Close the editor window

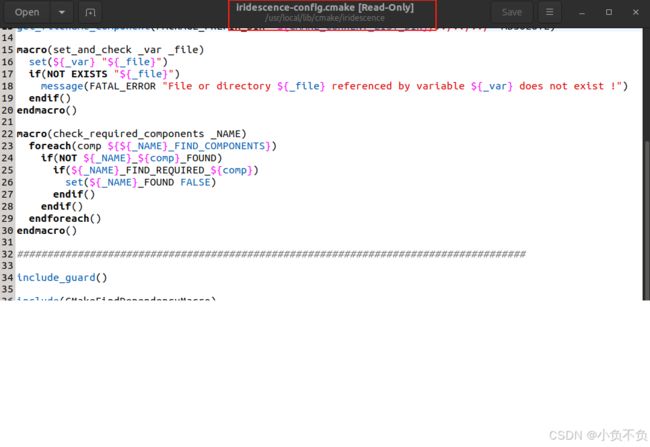pos(635,12)
